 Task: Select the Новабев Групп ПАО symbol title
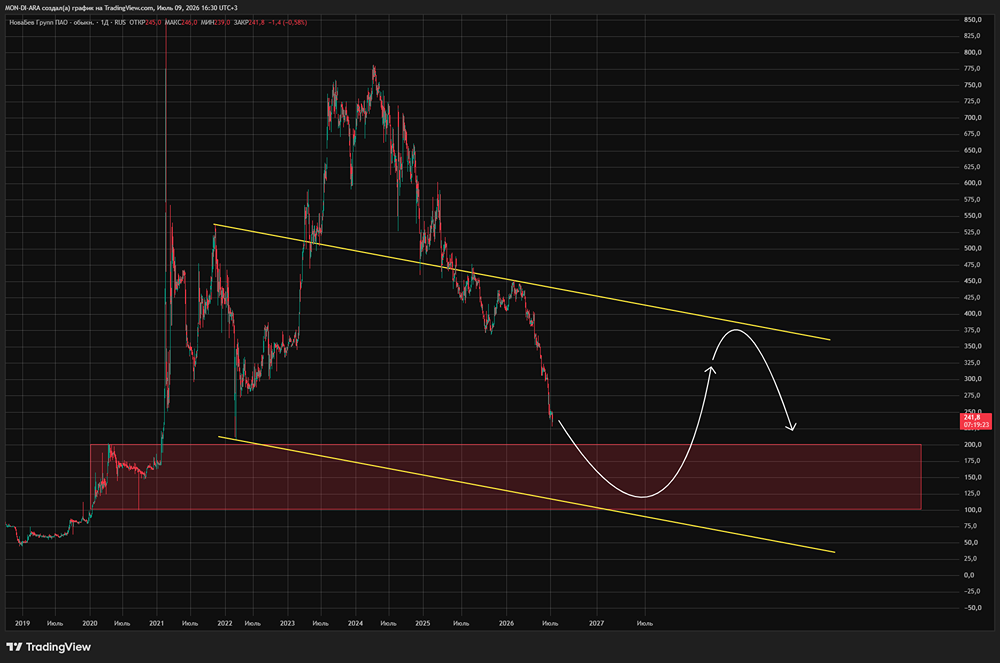(51, 22)
